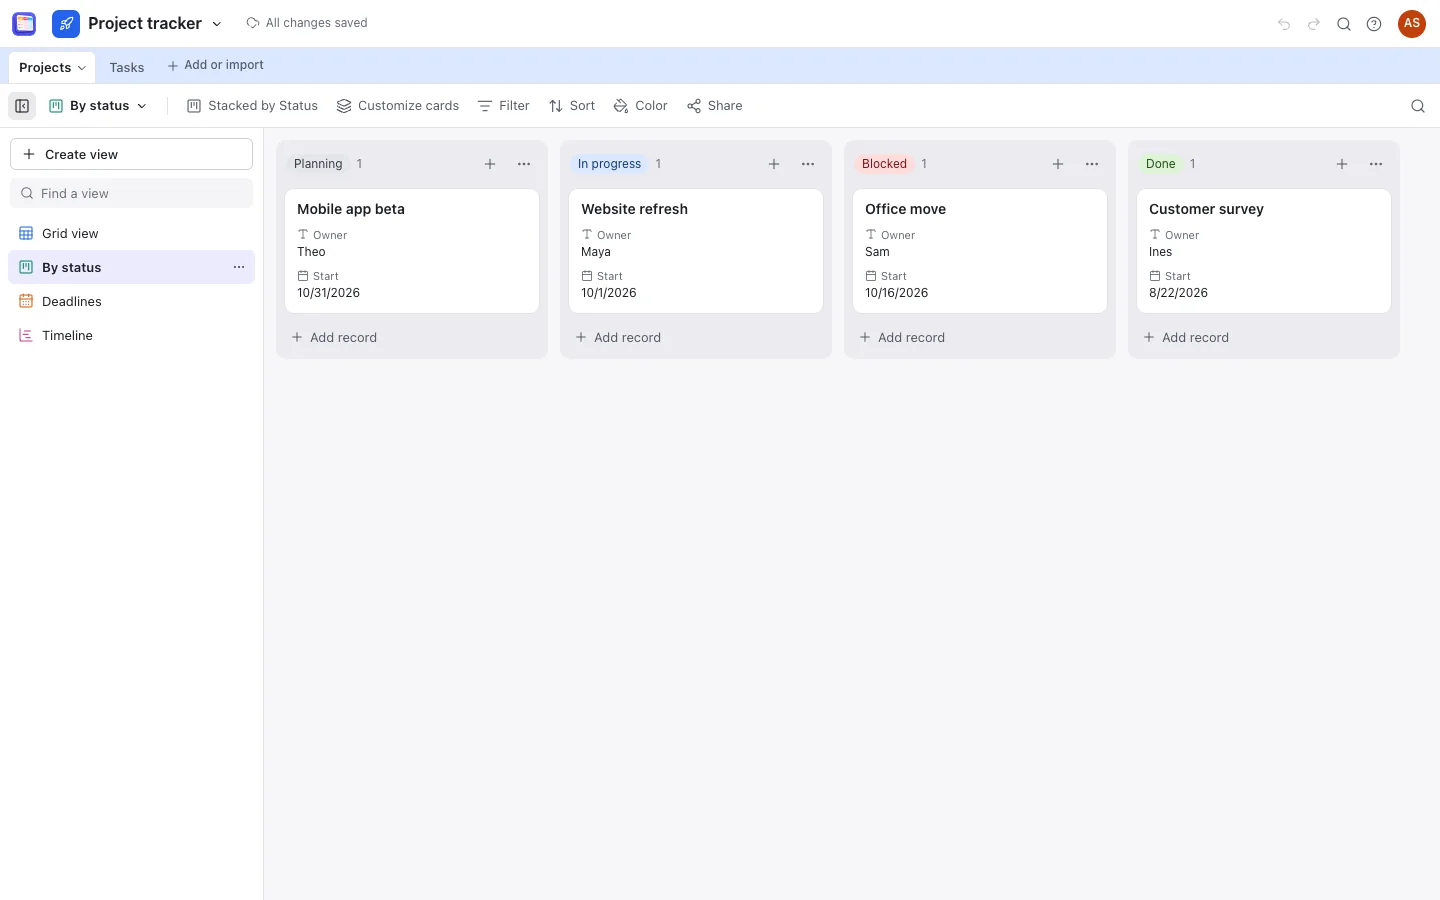Expand the Project tracker title dropdown
The height and width of the screenshot is (900, 1440).
point(217,24)
